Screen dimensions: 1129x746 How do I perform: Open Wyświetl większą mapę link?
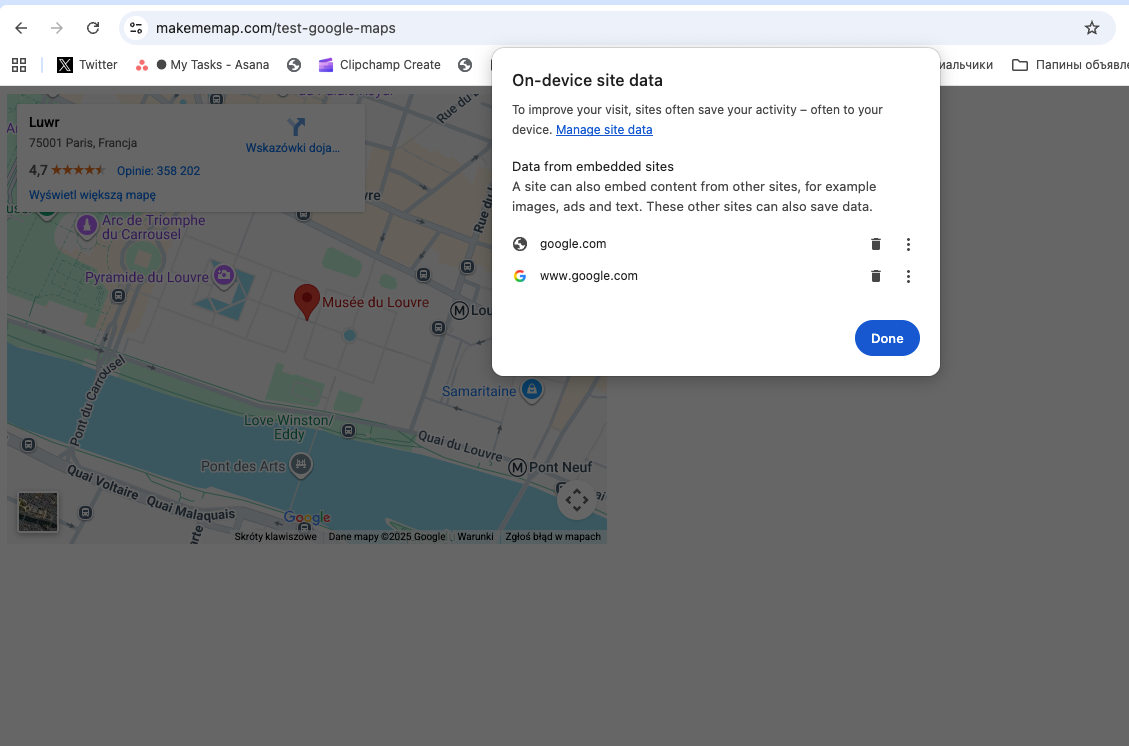(92, 195)
